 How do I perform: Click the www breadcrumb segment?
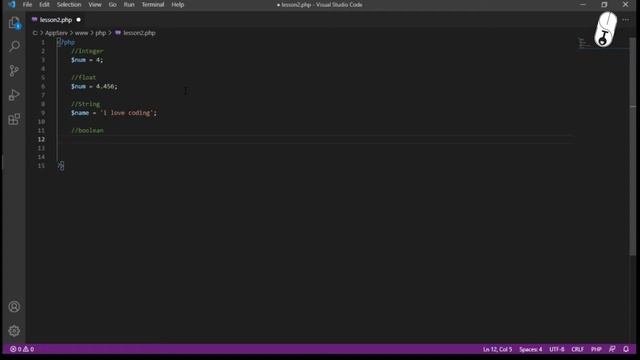pyautogui.click(x=81, y=33)
